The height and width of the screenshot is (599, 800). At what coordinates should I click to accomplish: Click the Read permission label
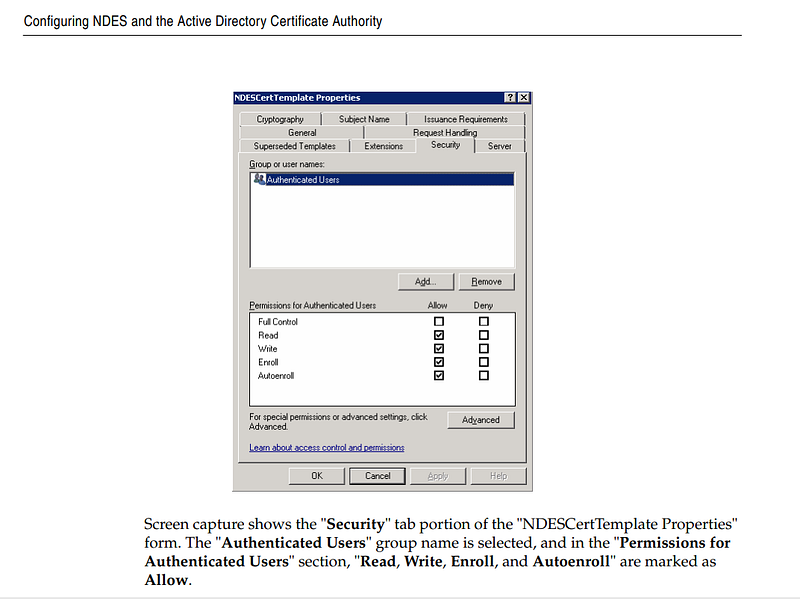tap(268, 335)
